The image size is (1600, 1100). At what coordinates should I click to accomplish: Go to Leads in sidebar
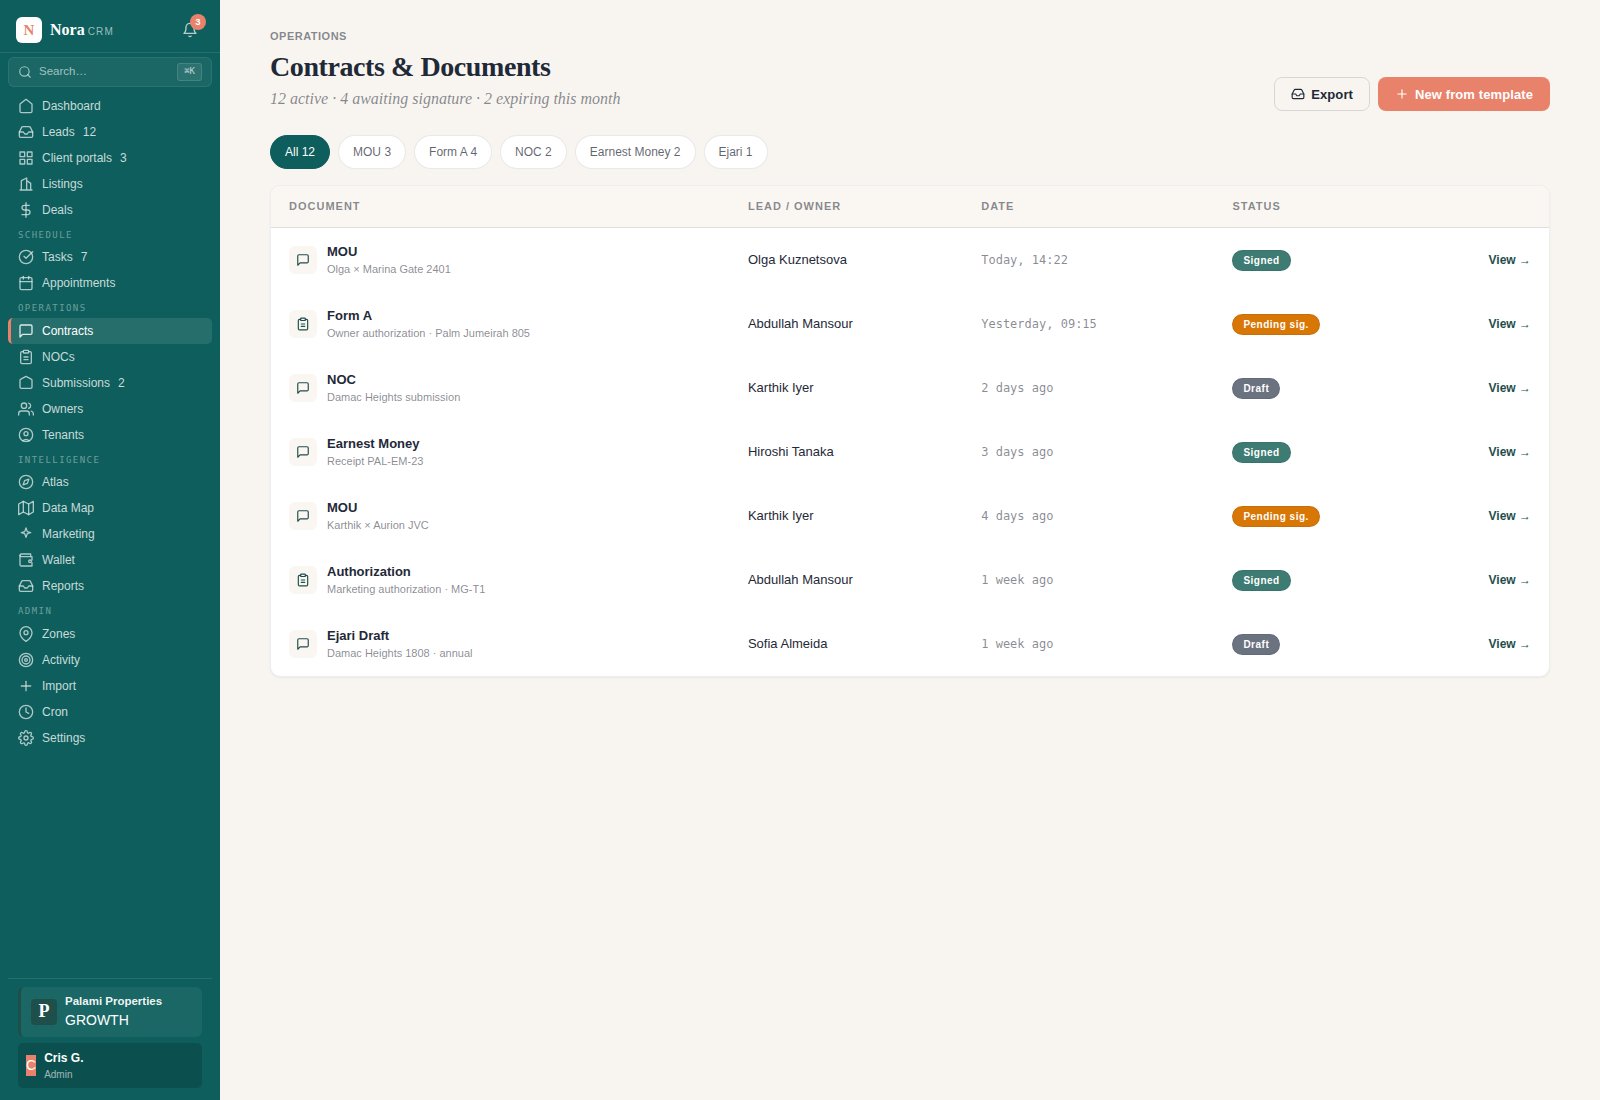(110, 132)
